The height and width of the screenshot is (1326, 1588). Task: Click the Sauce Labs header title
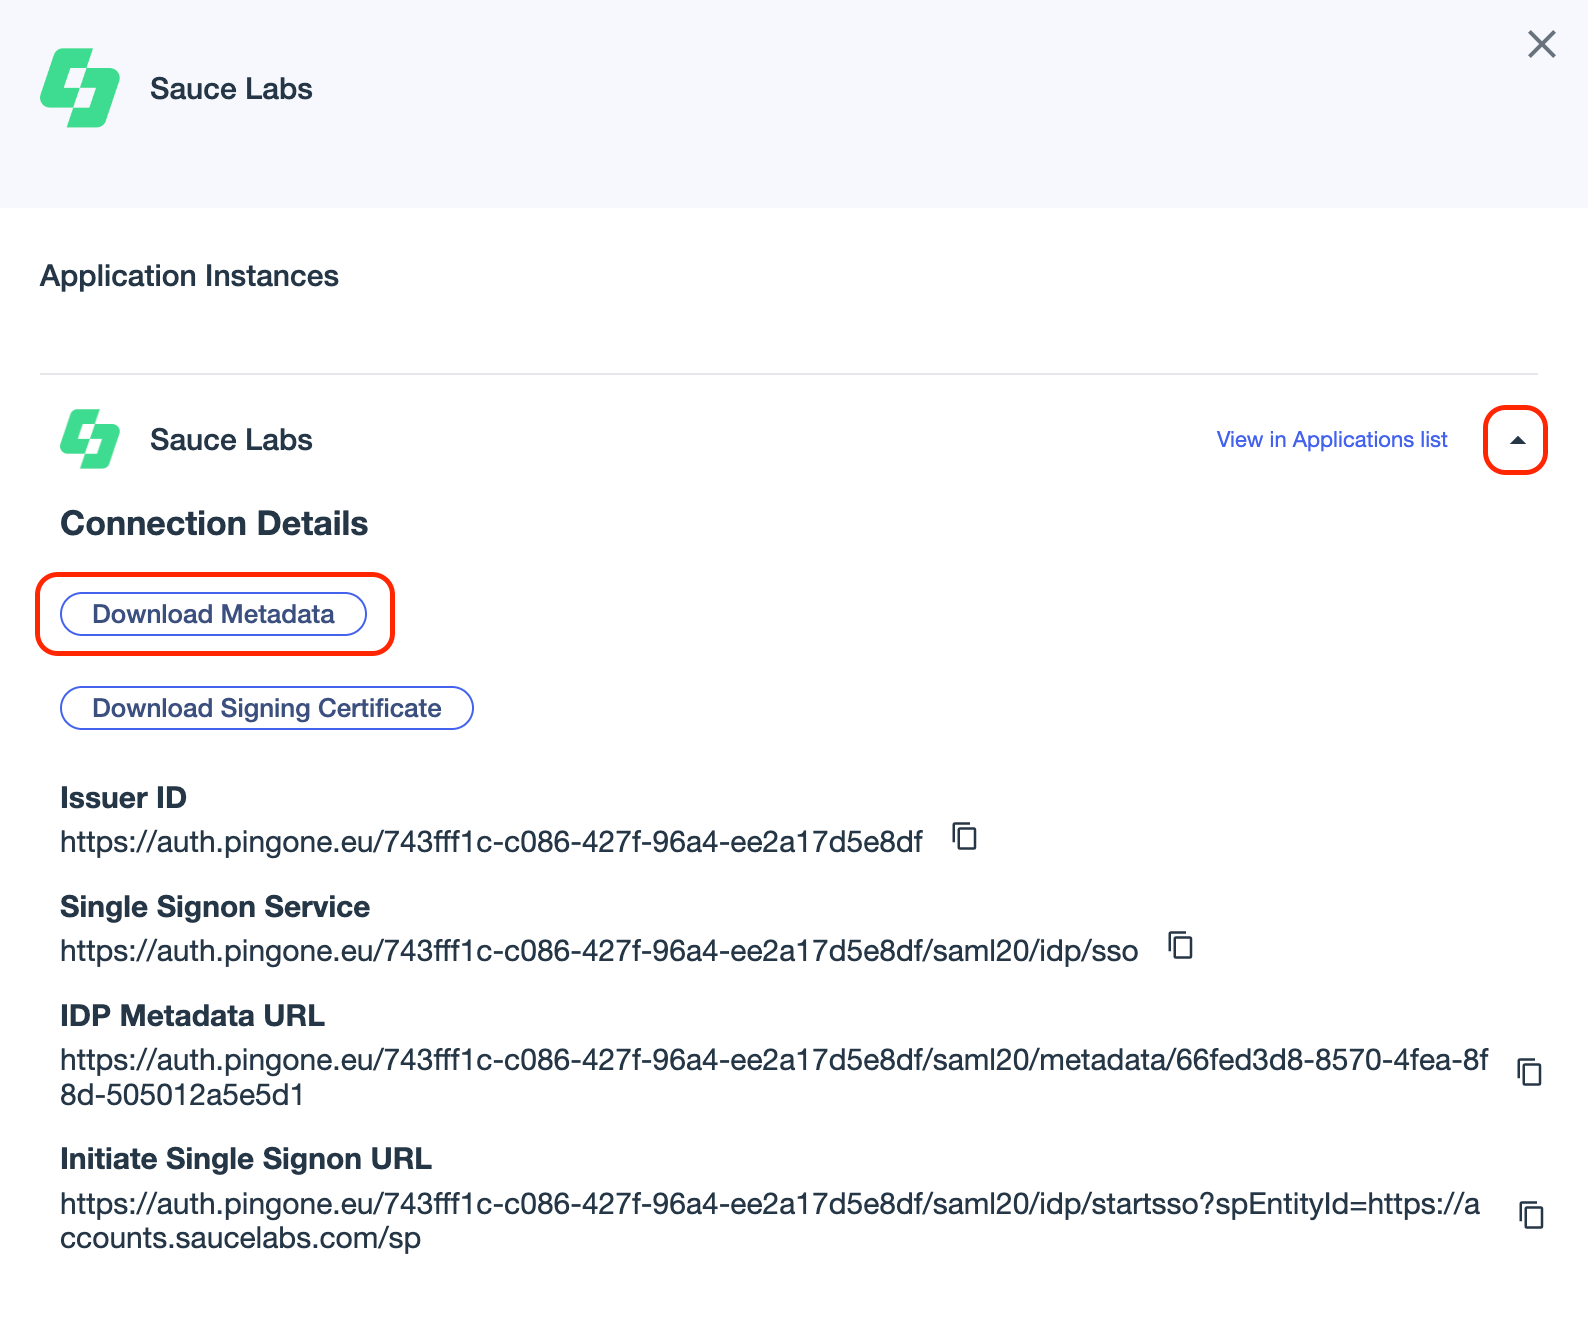point(231,89)
